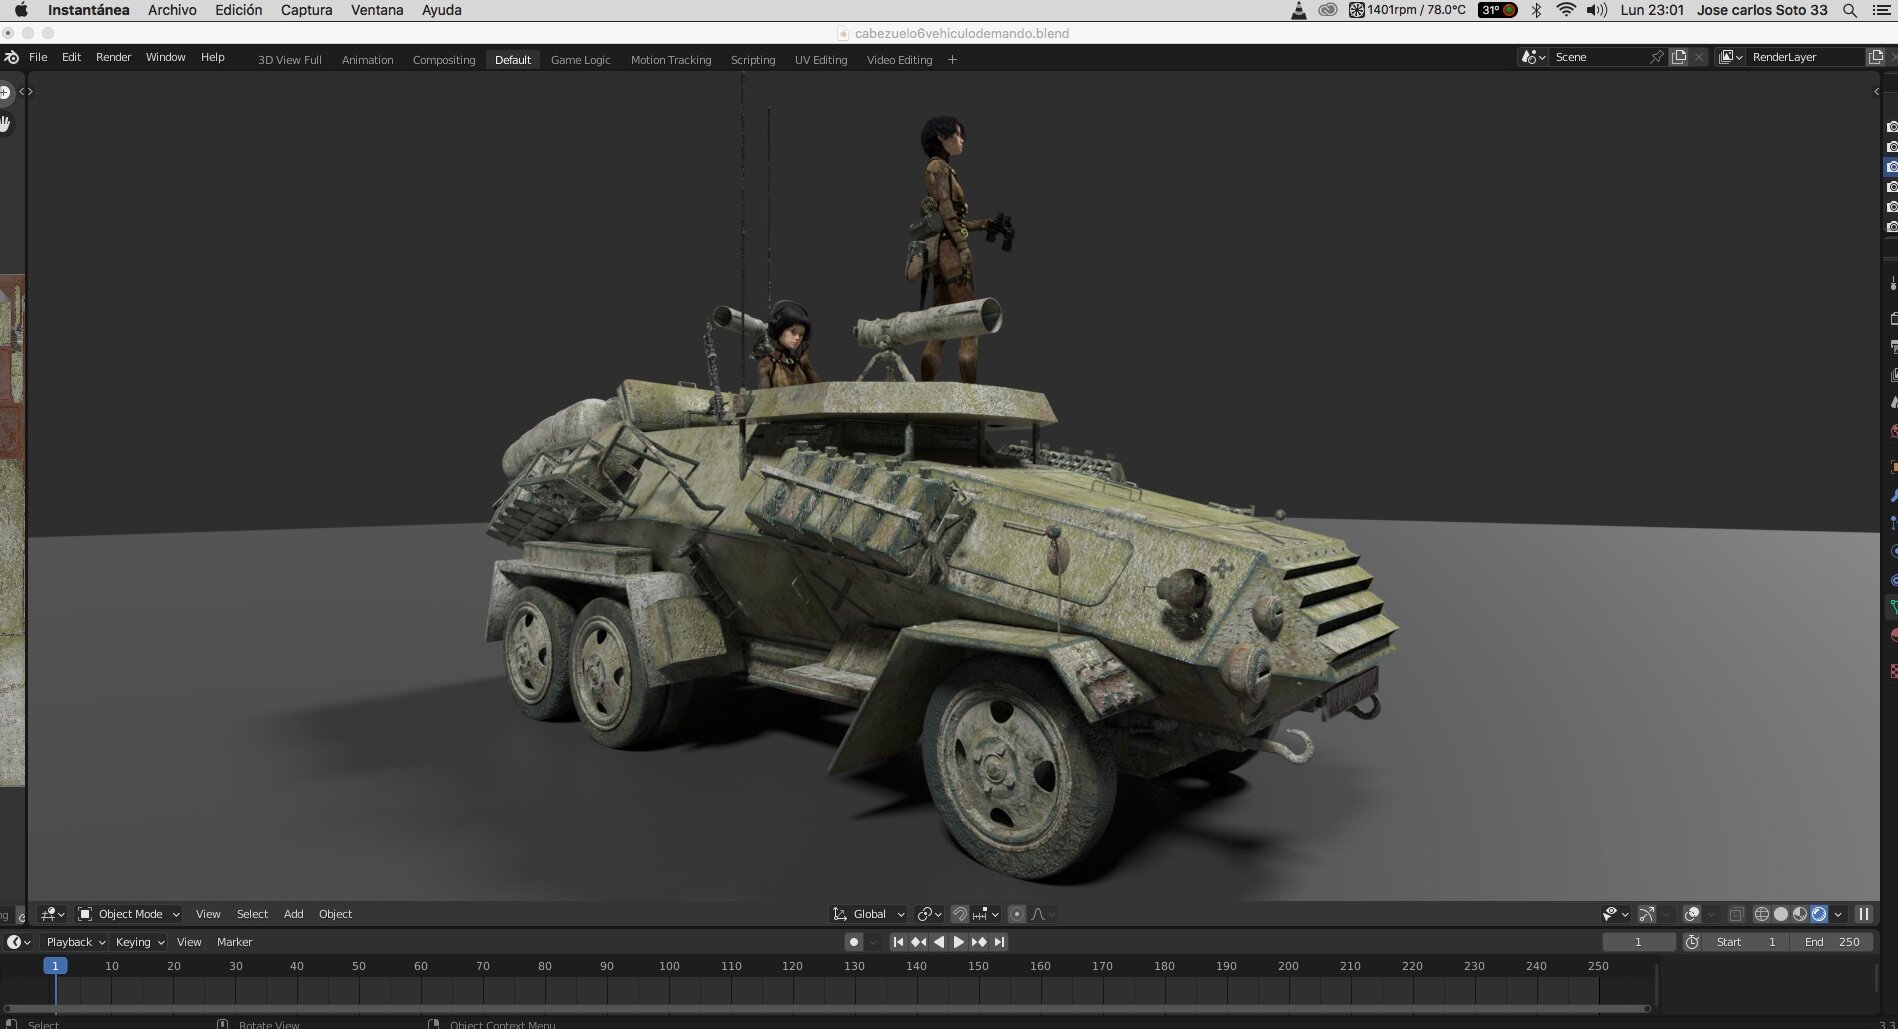
Task: Play the animation in reverse
Action: coord(938,942)
